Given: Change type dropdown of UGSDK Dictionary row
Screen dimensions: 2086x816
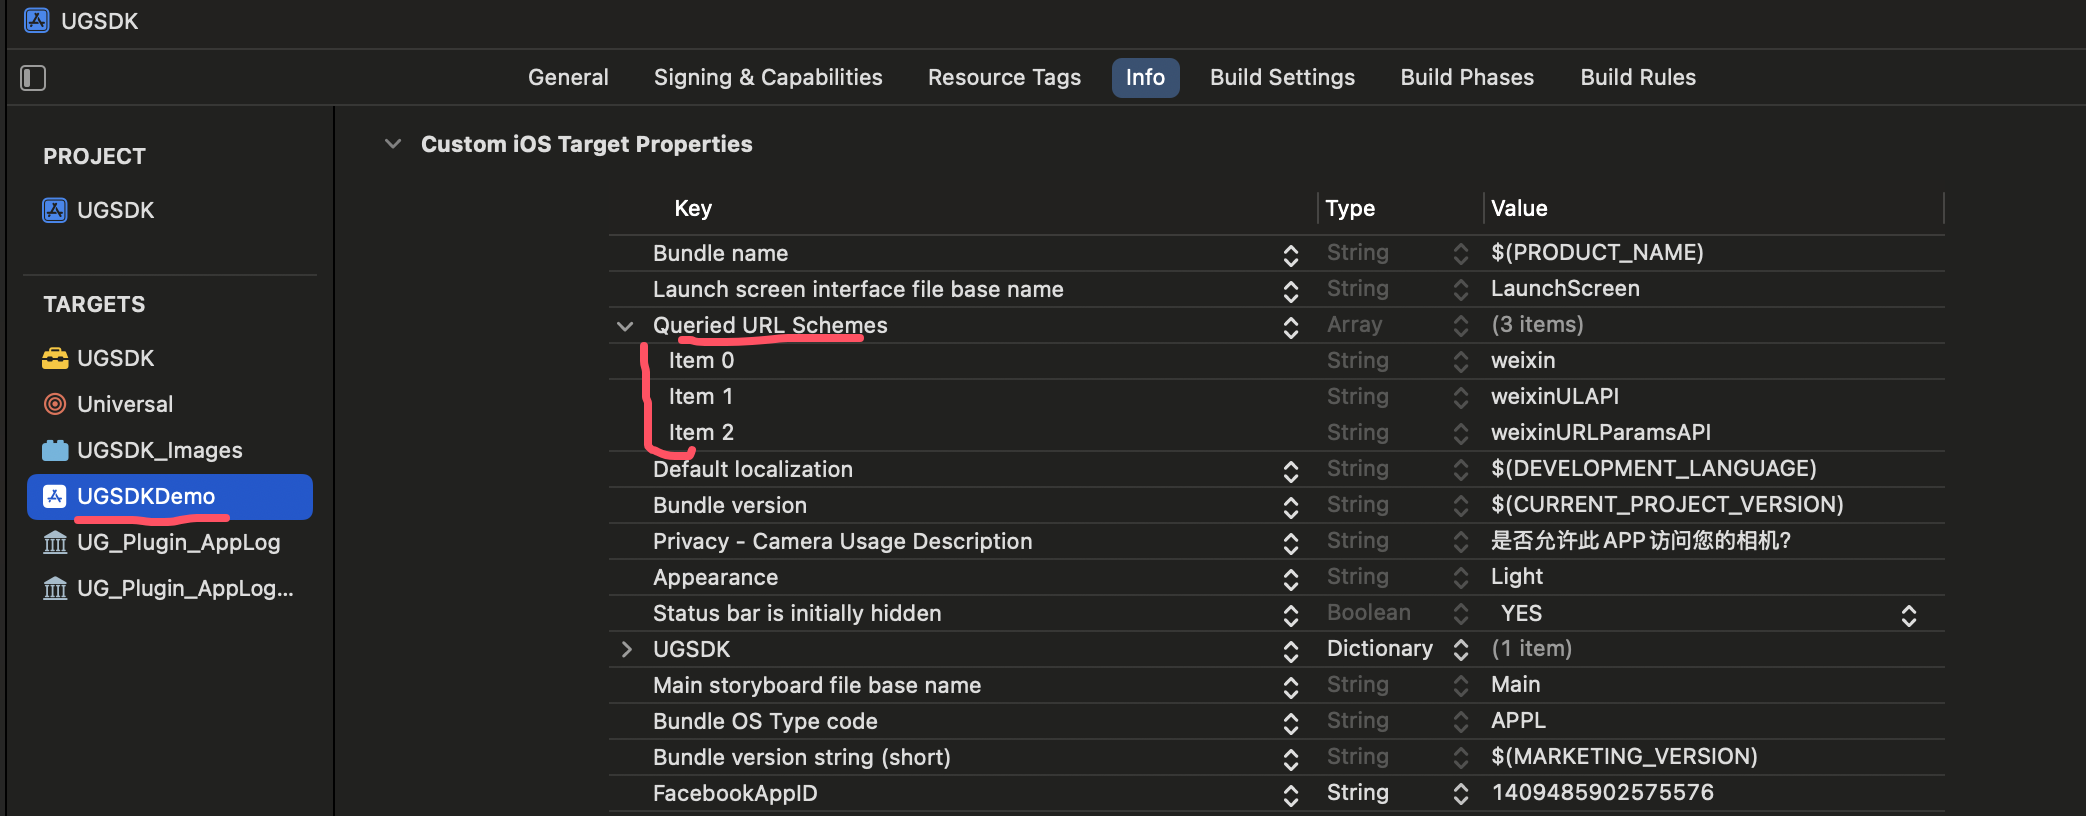Looking at the screenshot, I should tap(1461, 650).
